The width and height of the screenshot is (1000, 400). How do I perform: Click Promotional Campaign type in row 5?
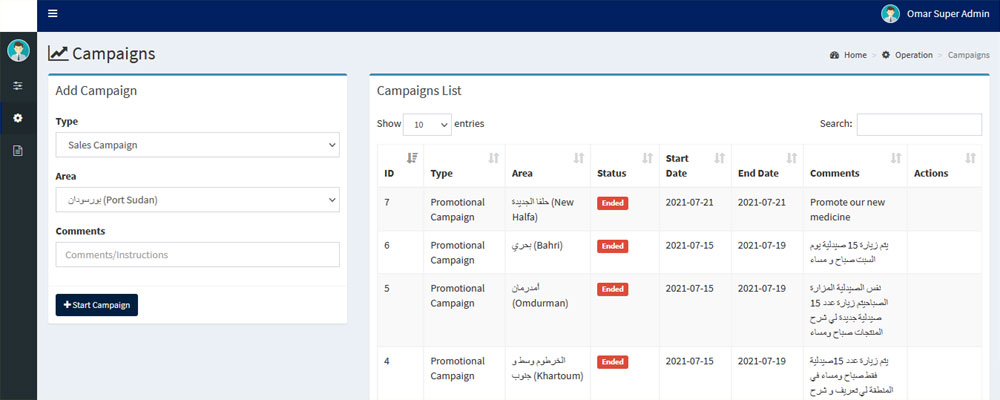coord(458,296)
